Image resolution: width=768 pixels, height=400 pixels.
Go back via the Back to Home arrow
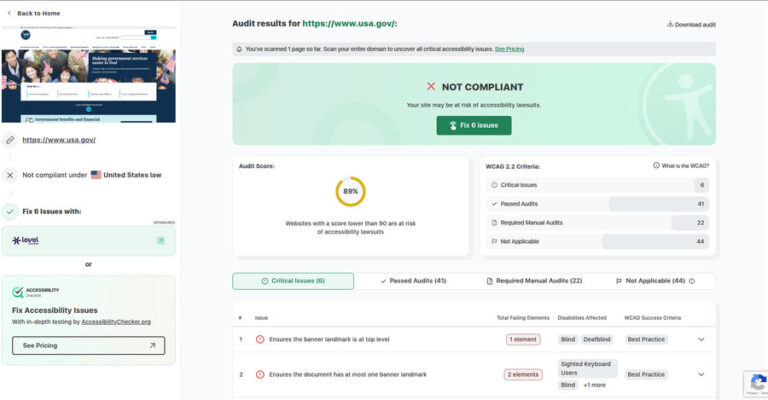[x=9, y=13]
